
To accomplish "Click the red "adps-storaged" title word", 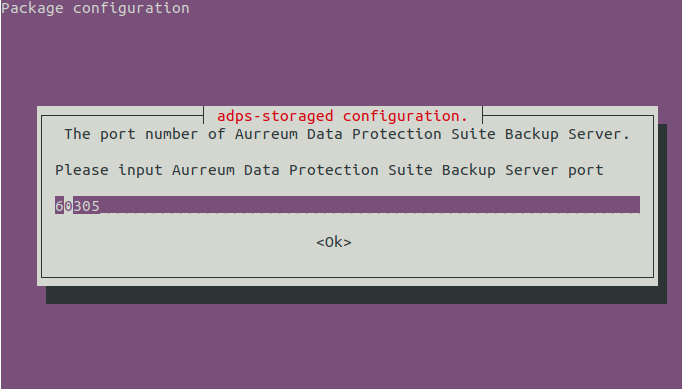I will pyautogui.click(x=275, y=116).
